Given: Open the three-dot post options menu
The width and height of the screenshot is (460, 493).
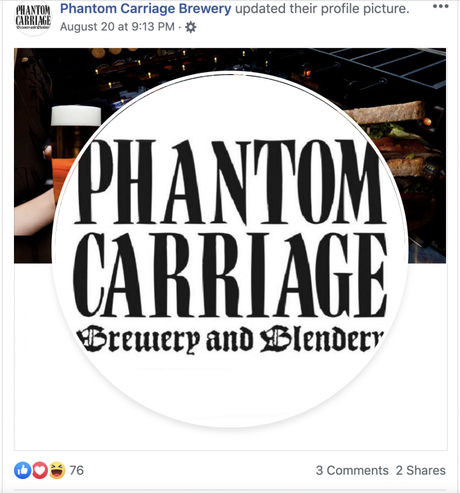Looking at the screenshot, I should 440,6.
